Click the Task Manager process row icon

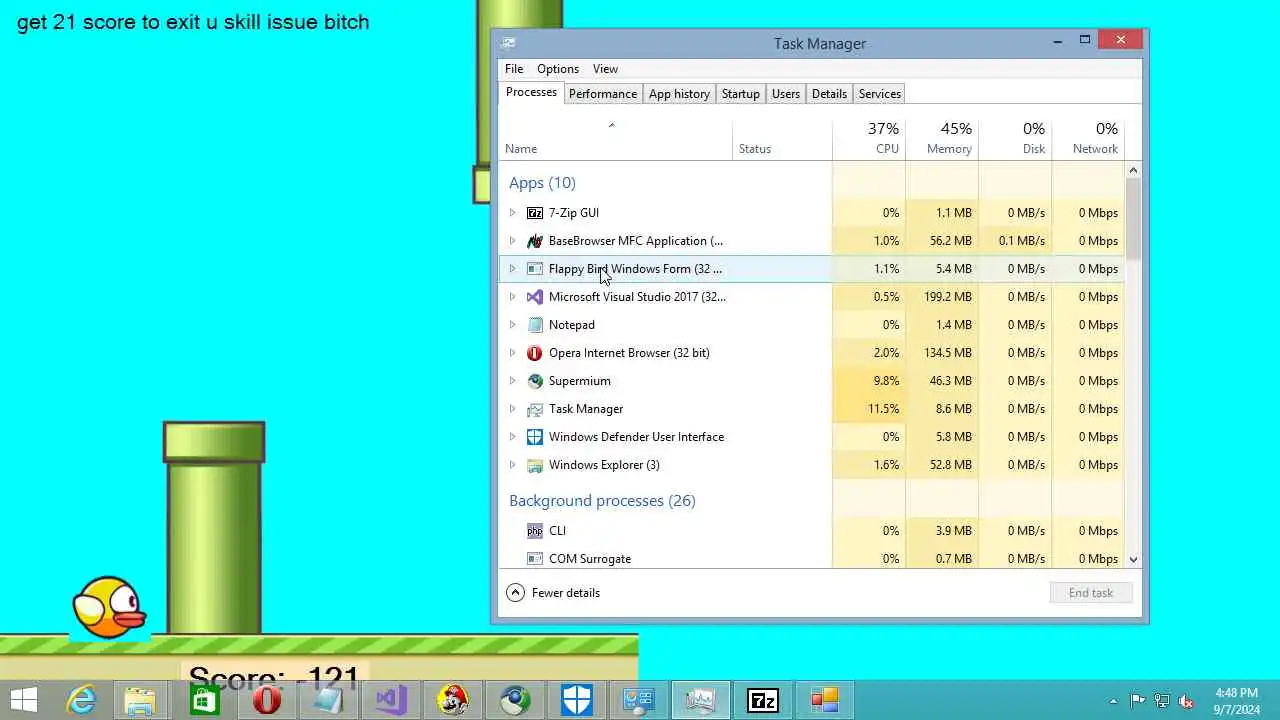tap(535, 409)
